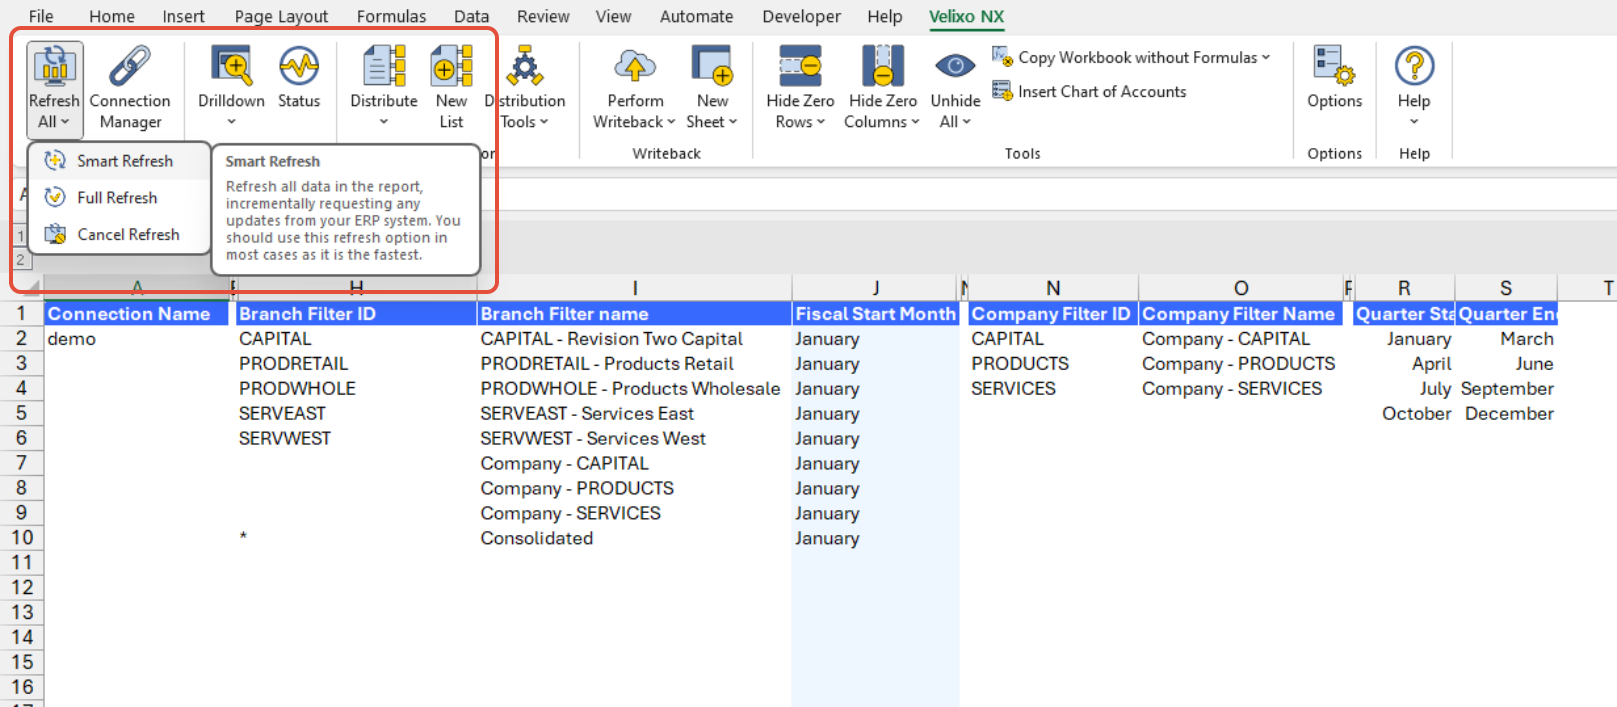Select the Company Filter Name header cell
1617x707 pixels.
[1241, 314]
